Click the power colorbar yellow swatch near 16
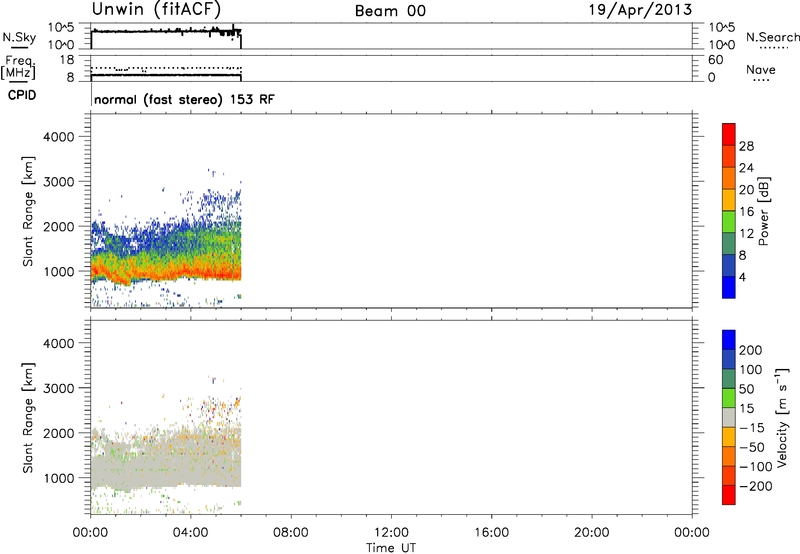The image size is (800, 554). [729, 199]
